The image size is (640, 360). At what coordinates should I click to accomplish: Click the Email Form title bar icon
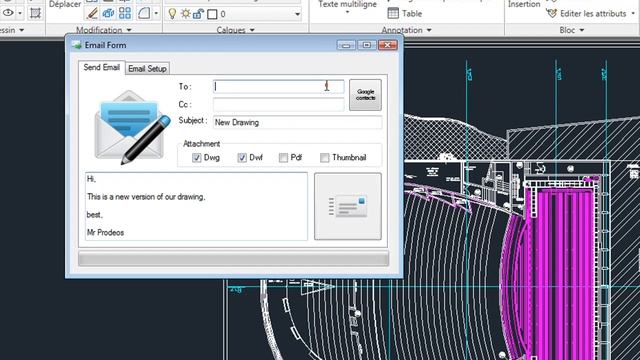(77, 45)
